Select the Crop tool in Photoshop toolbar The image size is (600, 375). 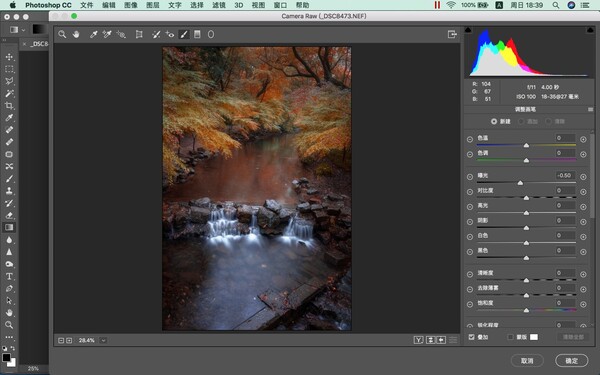click(9, 106)
